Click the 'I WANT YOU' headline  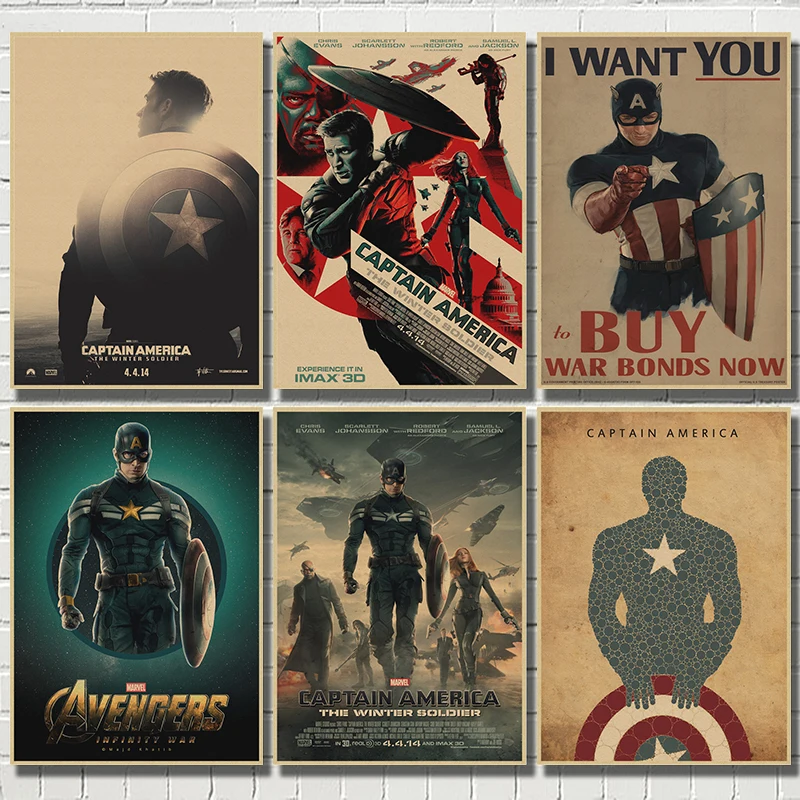click(x=662, y=60)
